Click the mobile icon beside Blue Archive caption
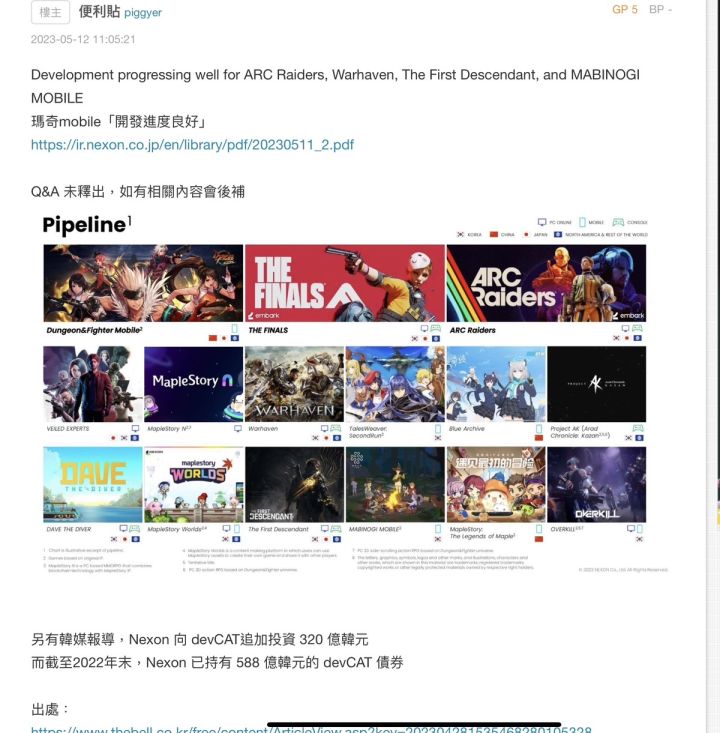The width and height of the screenshot is (720, 733). pos(539,429)
